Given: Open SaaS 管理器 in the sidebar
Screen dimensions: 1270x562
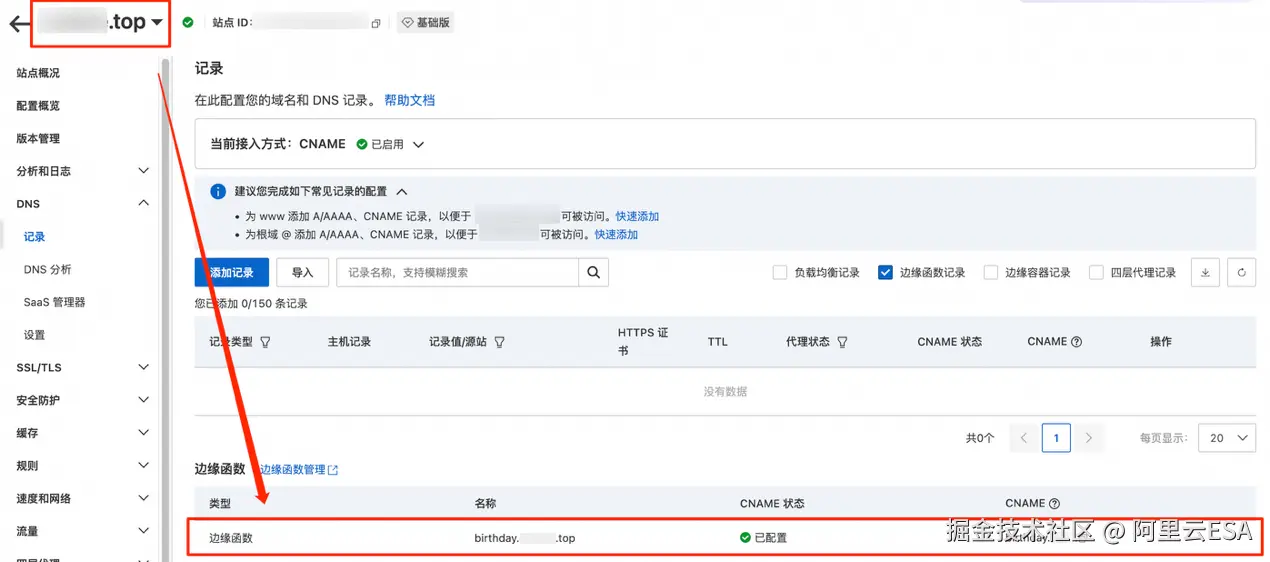Looking at the screenshot, I should coord(55,302).
